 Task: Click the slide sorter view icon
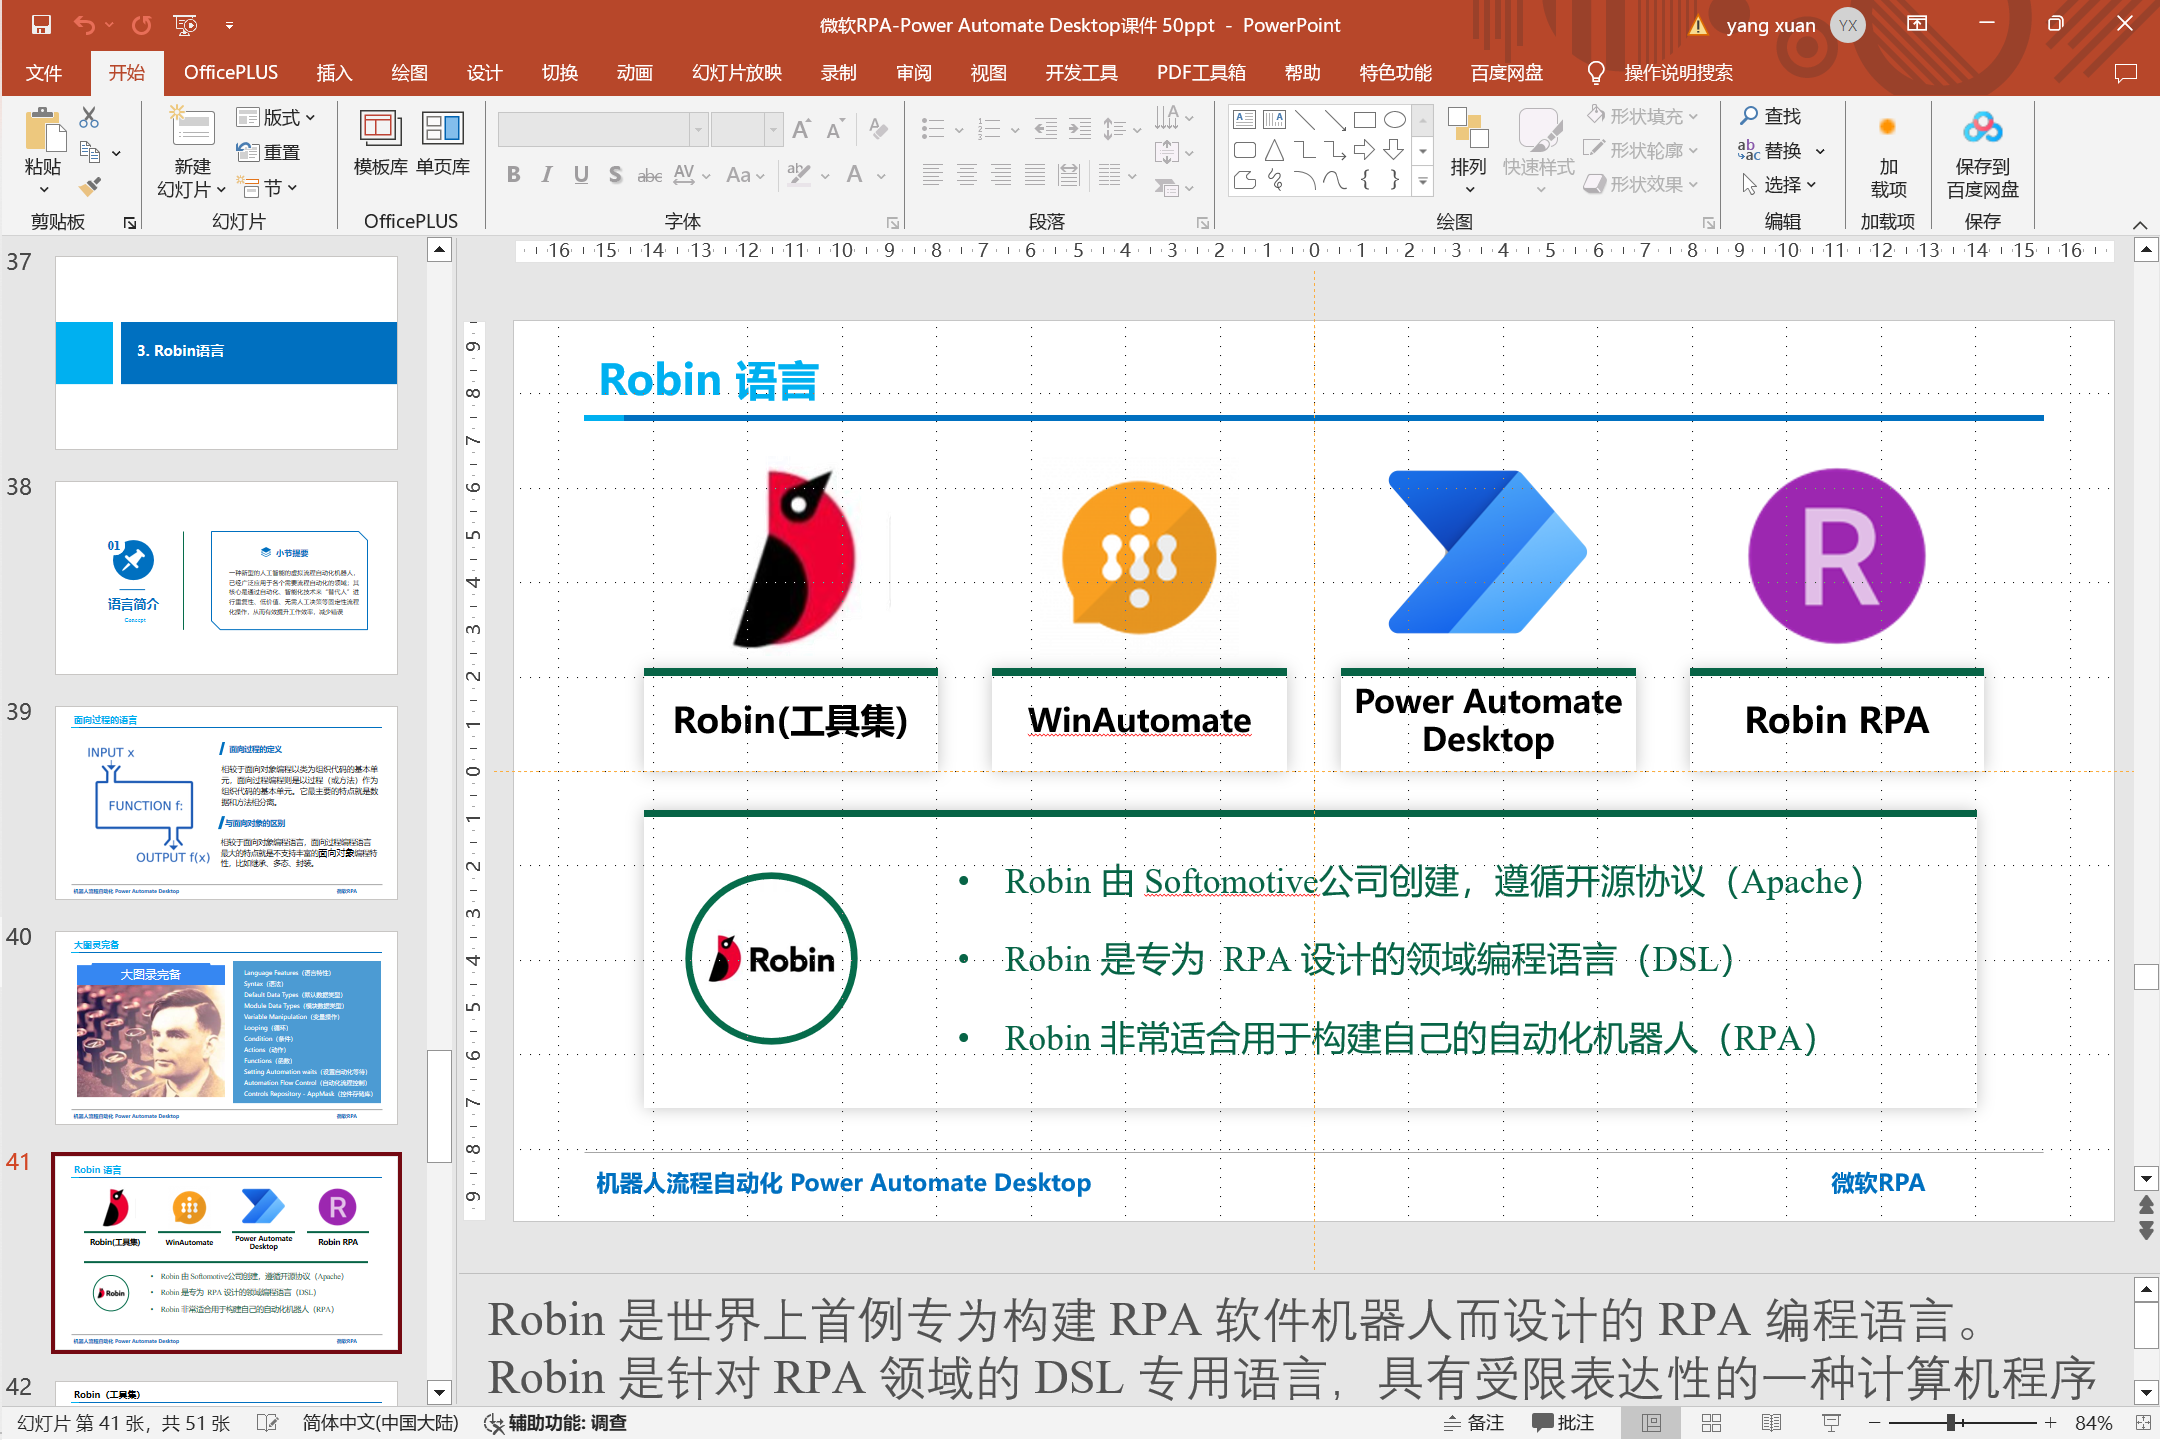pos(1711,1422)
